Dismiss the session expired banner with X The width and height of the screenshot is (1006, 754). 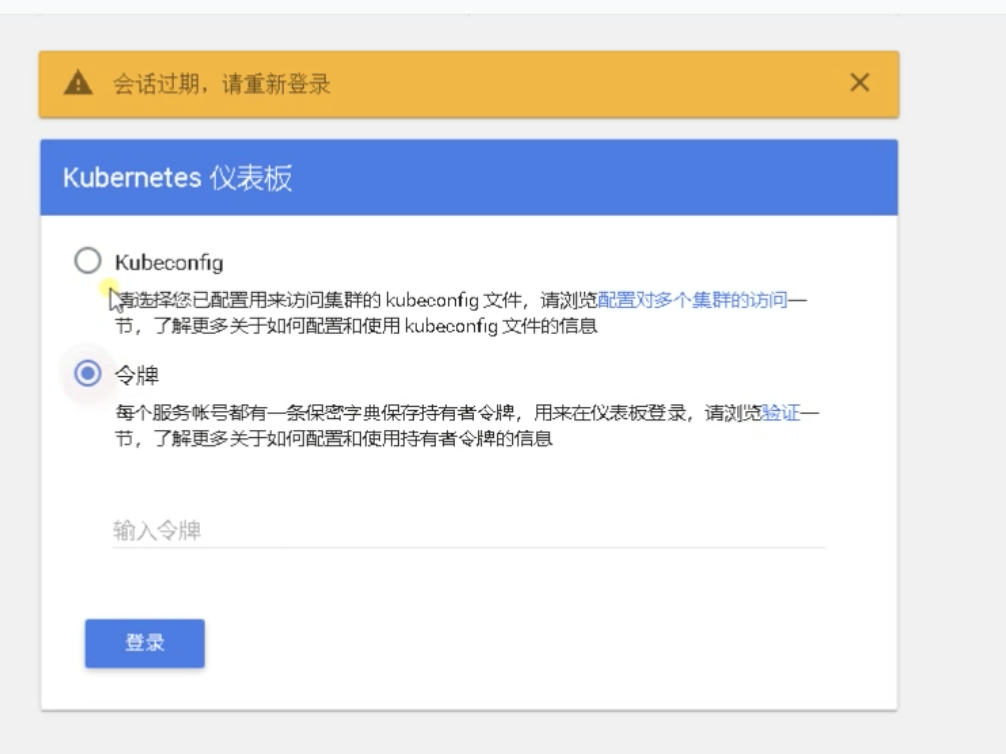click(x=859, y=83)
